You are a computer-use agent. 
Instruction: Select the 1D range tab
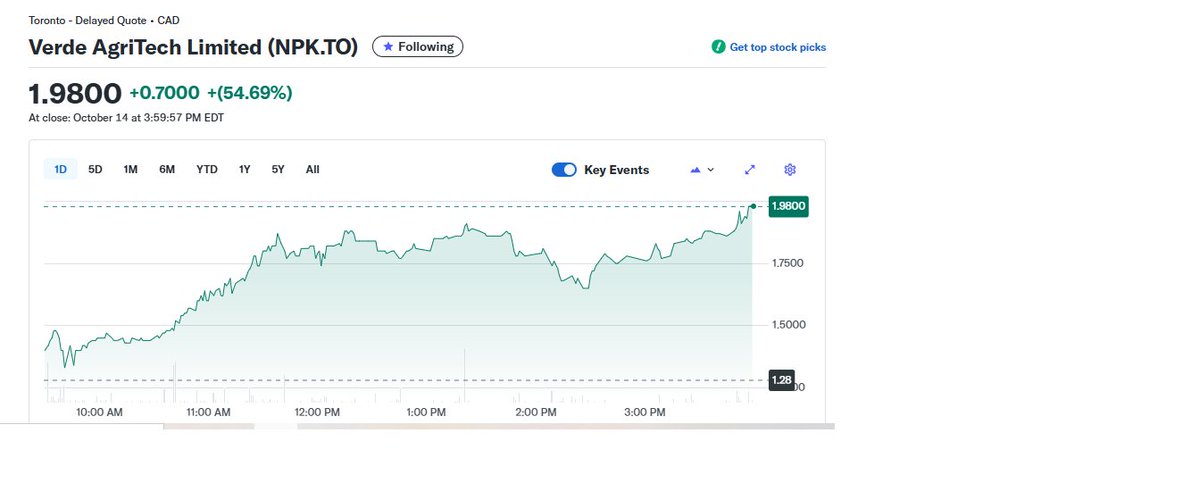60,170
